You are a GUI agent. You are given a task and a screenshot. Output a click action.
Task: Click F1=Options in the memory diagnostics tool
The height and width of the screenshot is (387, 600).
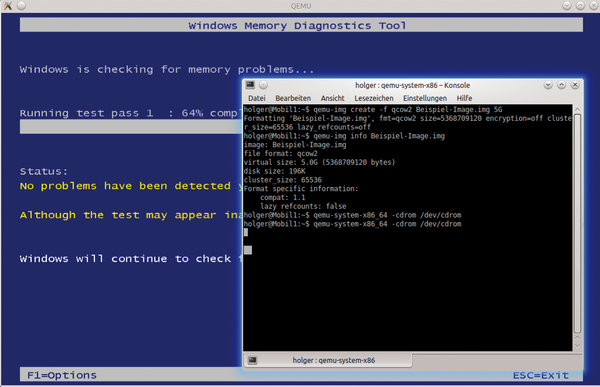pyautogui.click(x=62, y=375)
